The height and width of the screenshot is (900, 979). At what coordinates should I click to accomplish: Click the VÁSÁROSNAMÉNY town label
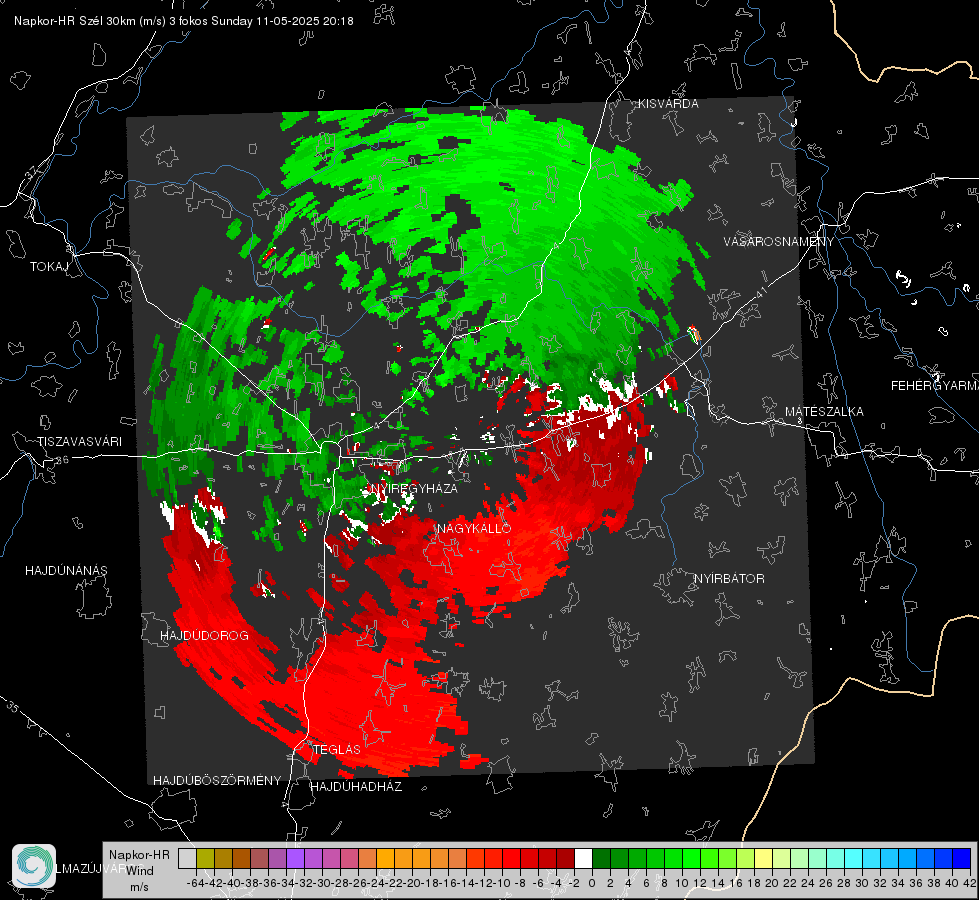coord(779,242)
